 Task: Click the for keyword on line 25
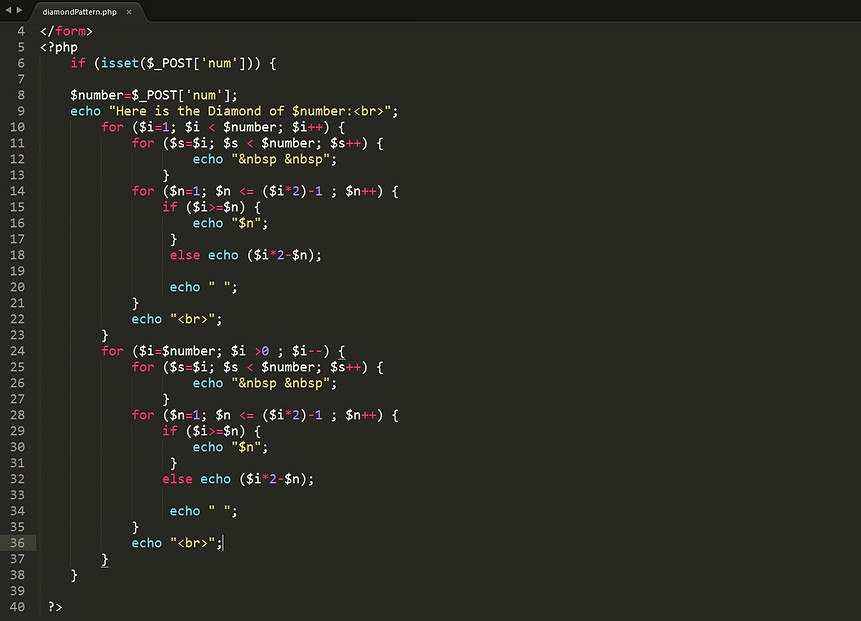click(x=143, y=367)
